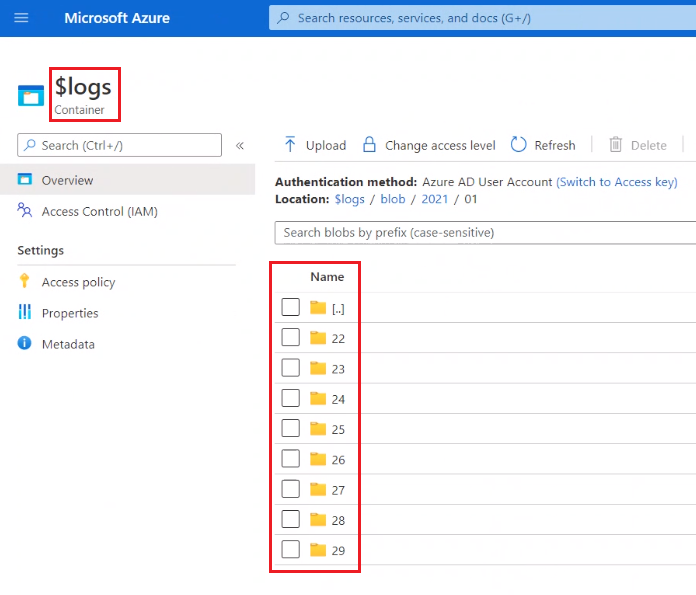Open the folder named 22

(338, 338)
